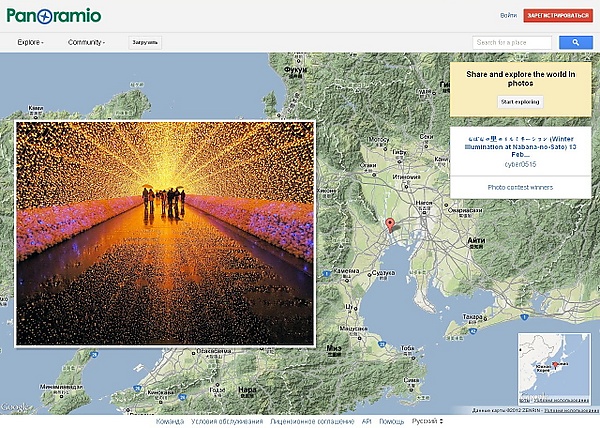
Task: Click the Search for a place field
Action: pyautogui.click(x=512, y=42)
